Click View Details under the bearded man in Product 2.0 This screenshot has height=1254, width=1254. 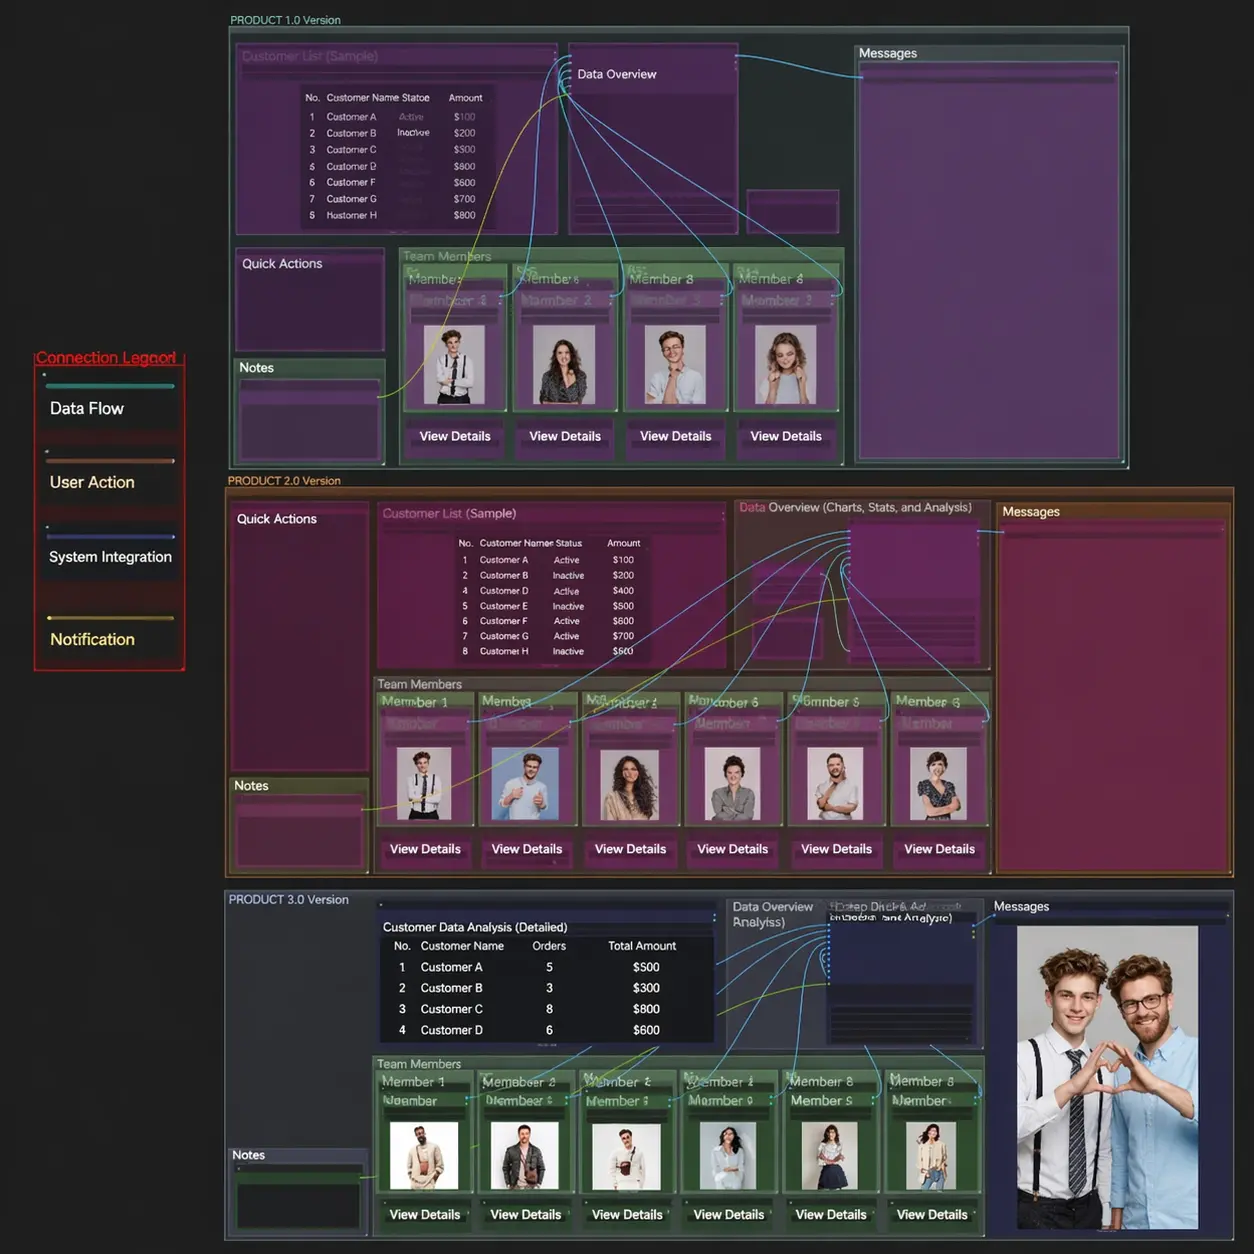click(x=836, y=849)
